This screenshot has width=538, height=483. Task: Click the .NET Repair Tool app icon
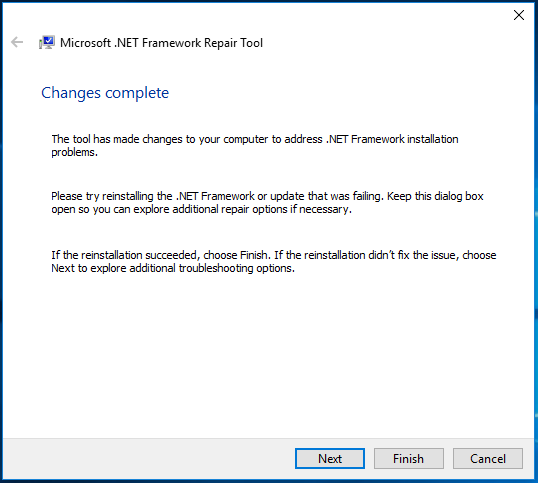point(47,43)
